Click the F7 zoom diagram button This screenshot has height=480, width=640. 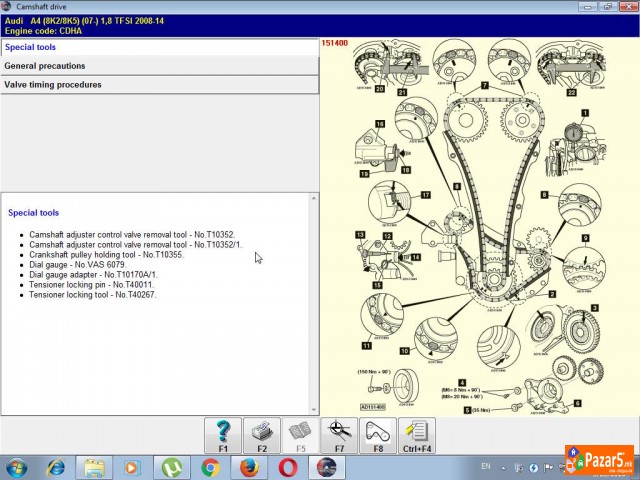pos(339,436)
